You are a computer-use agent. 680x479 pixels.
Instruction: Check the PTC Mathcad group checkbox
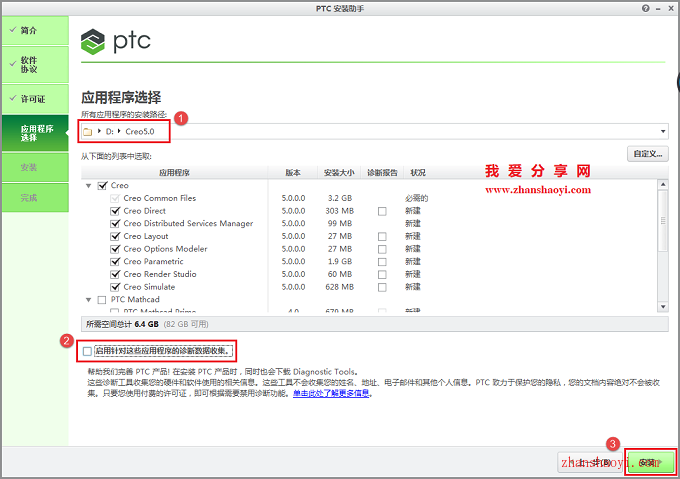tap(102, 300)
